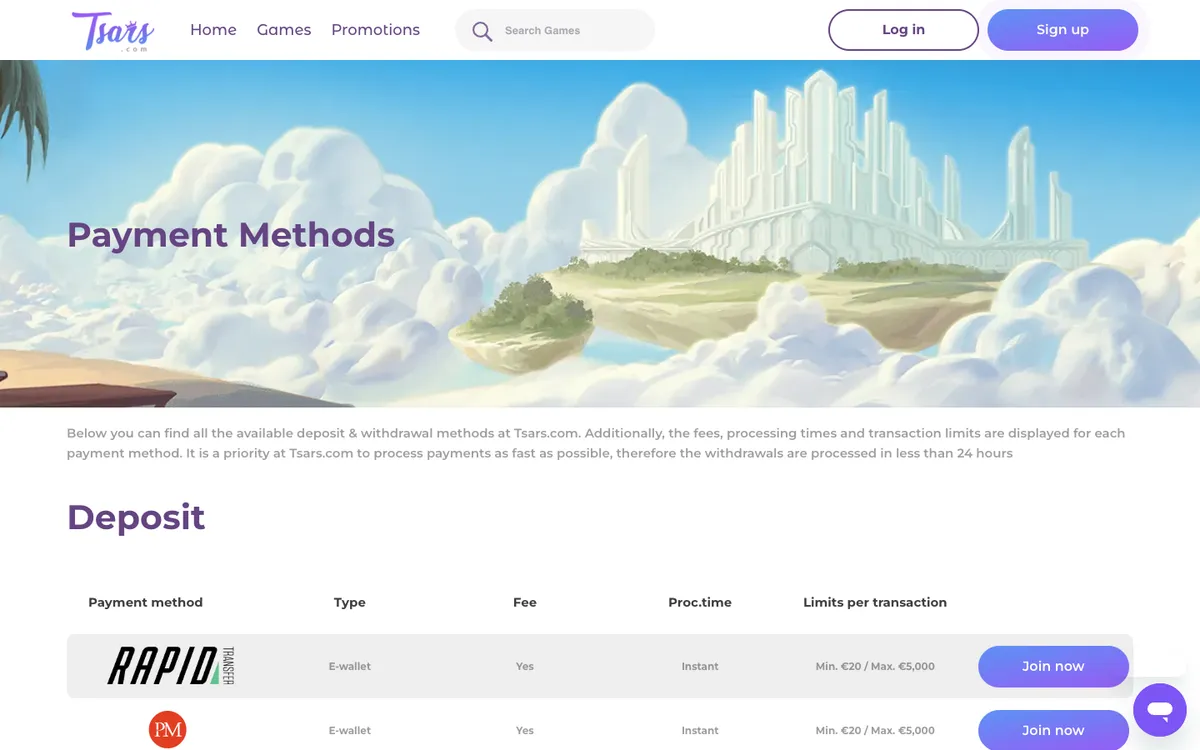Click the Fee column header

(x=525, y=602)
